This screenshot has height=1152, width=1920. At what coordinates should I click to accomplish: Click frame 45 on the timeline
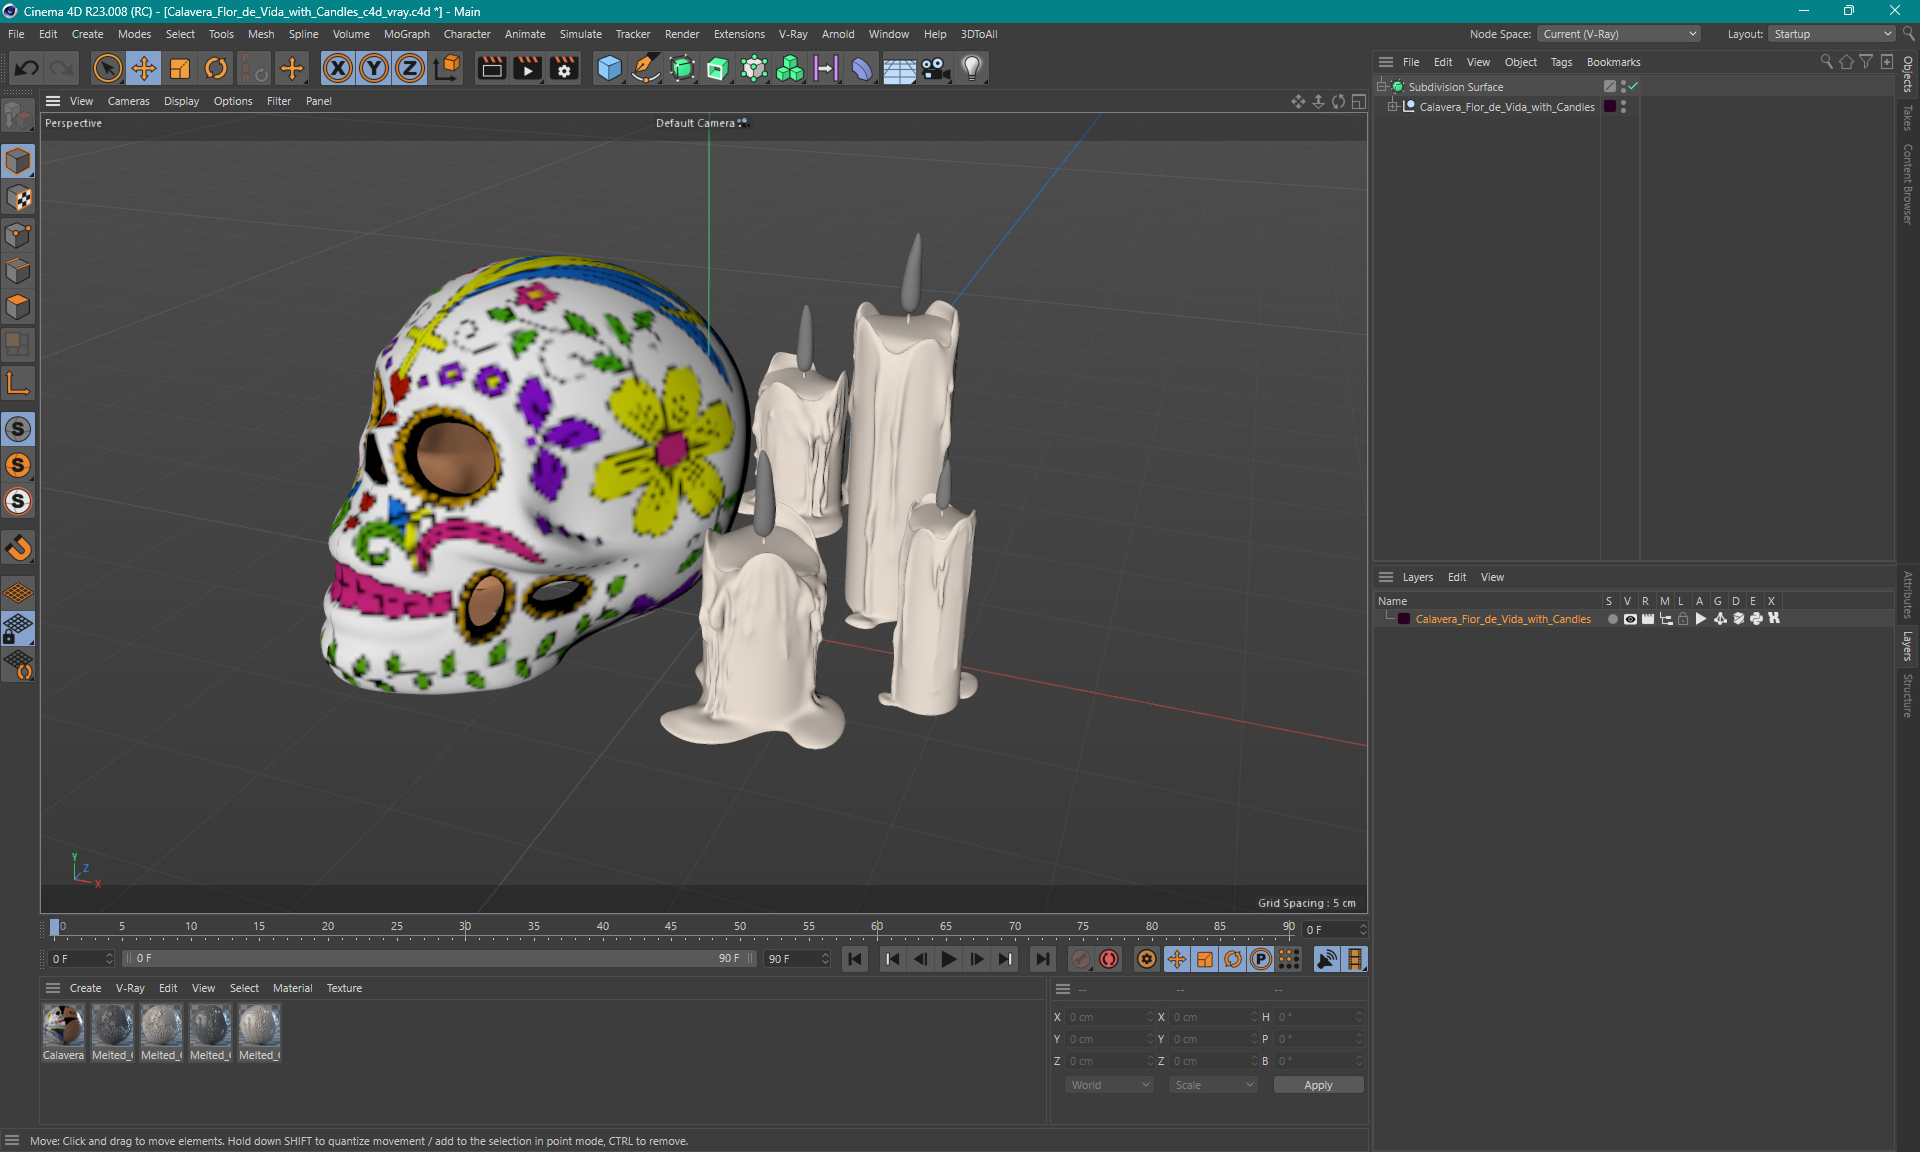coord(672,930)
